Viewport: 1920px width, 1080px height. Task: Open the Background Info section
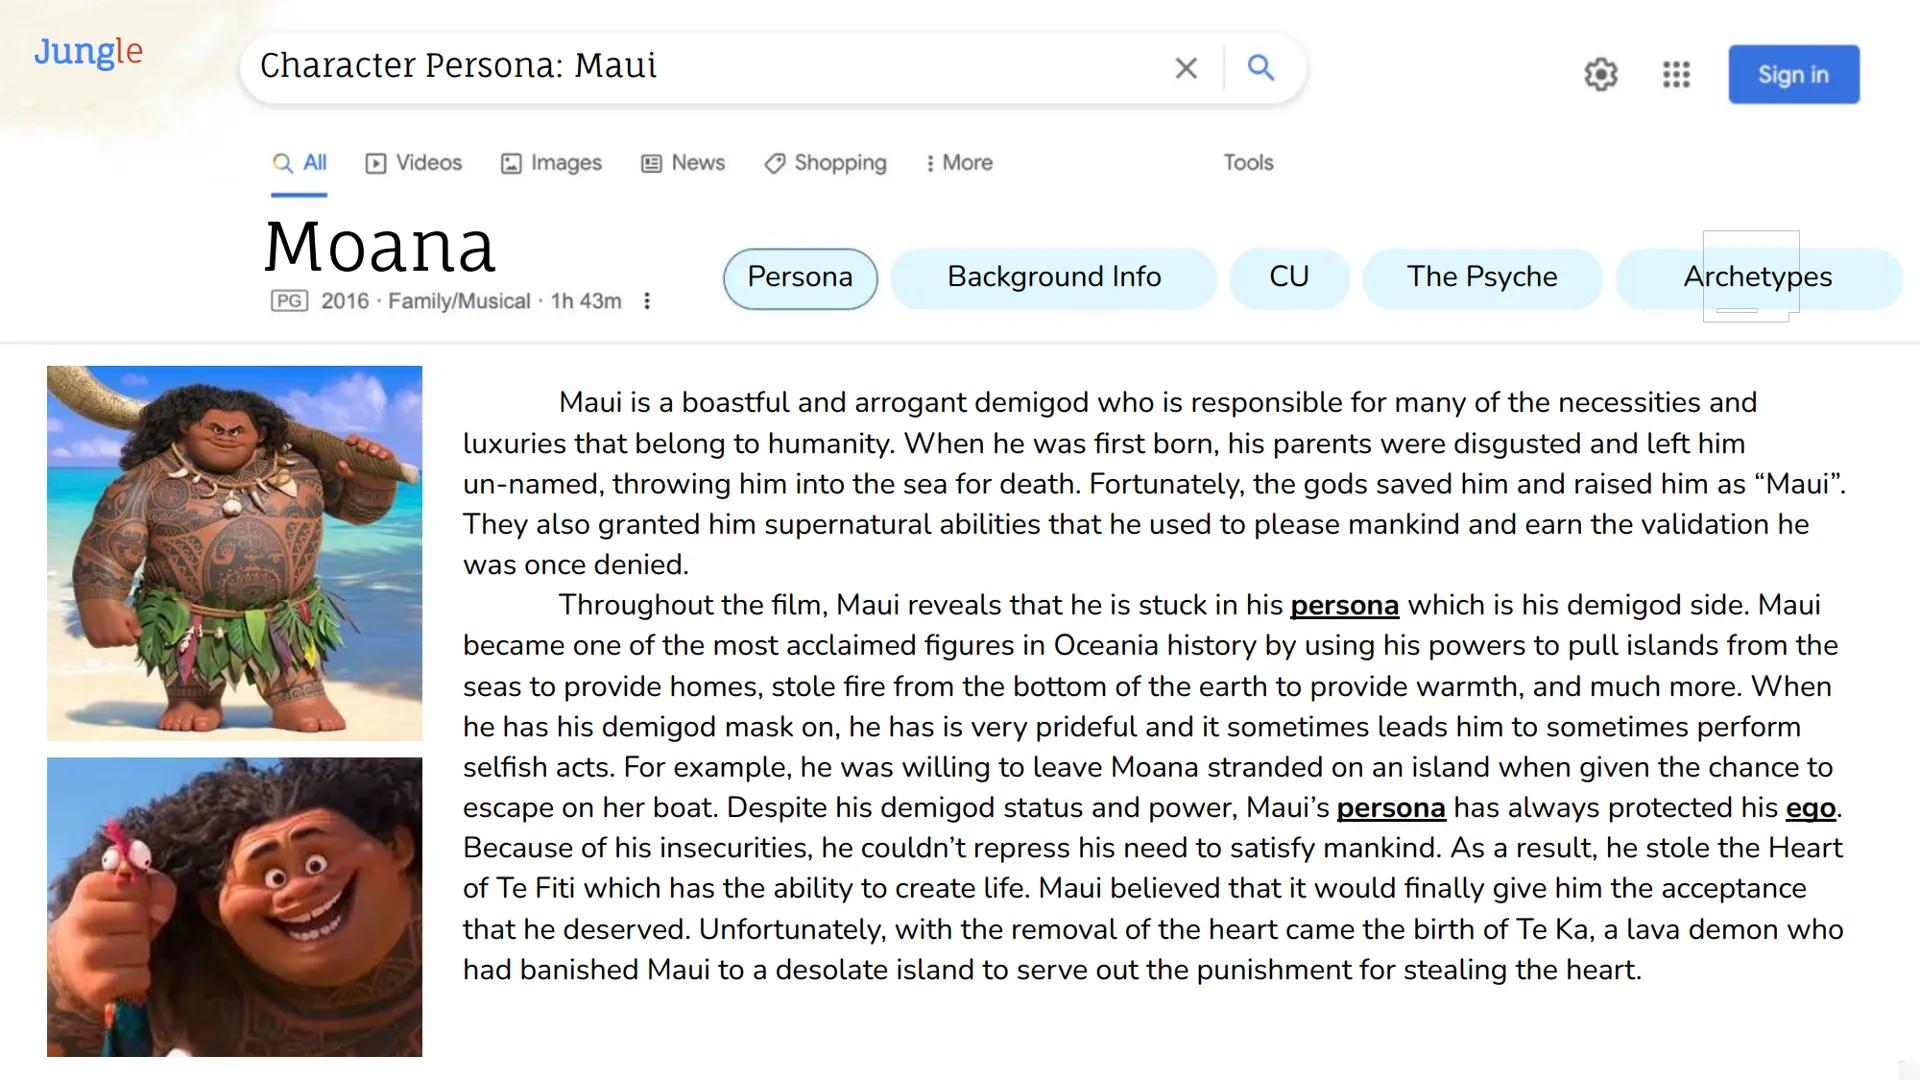pos(1053,277)
